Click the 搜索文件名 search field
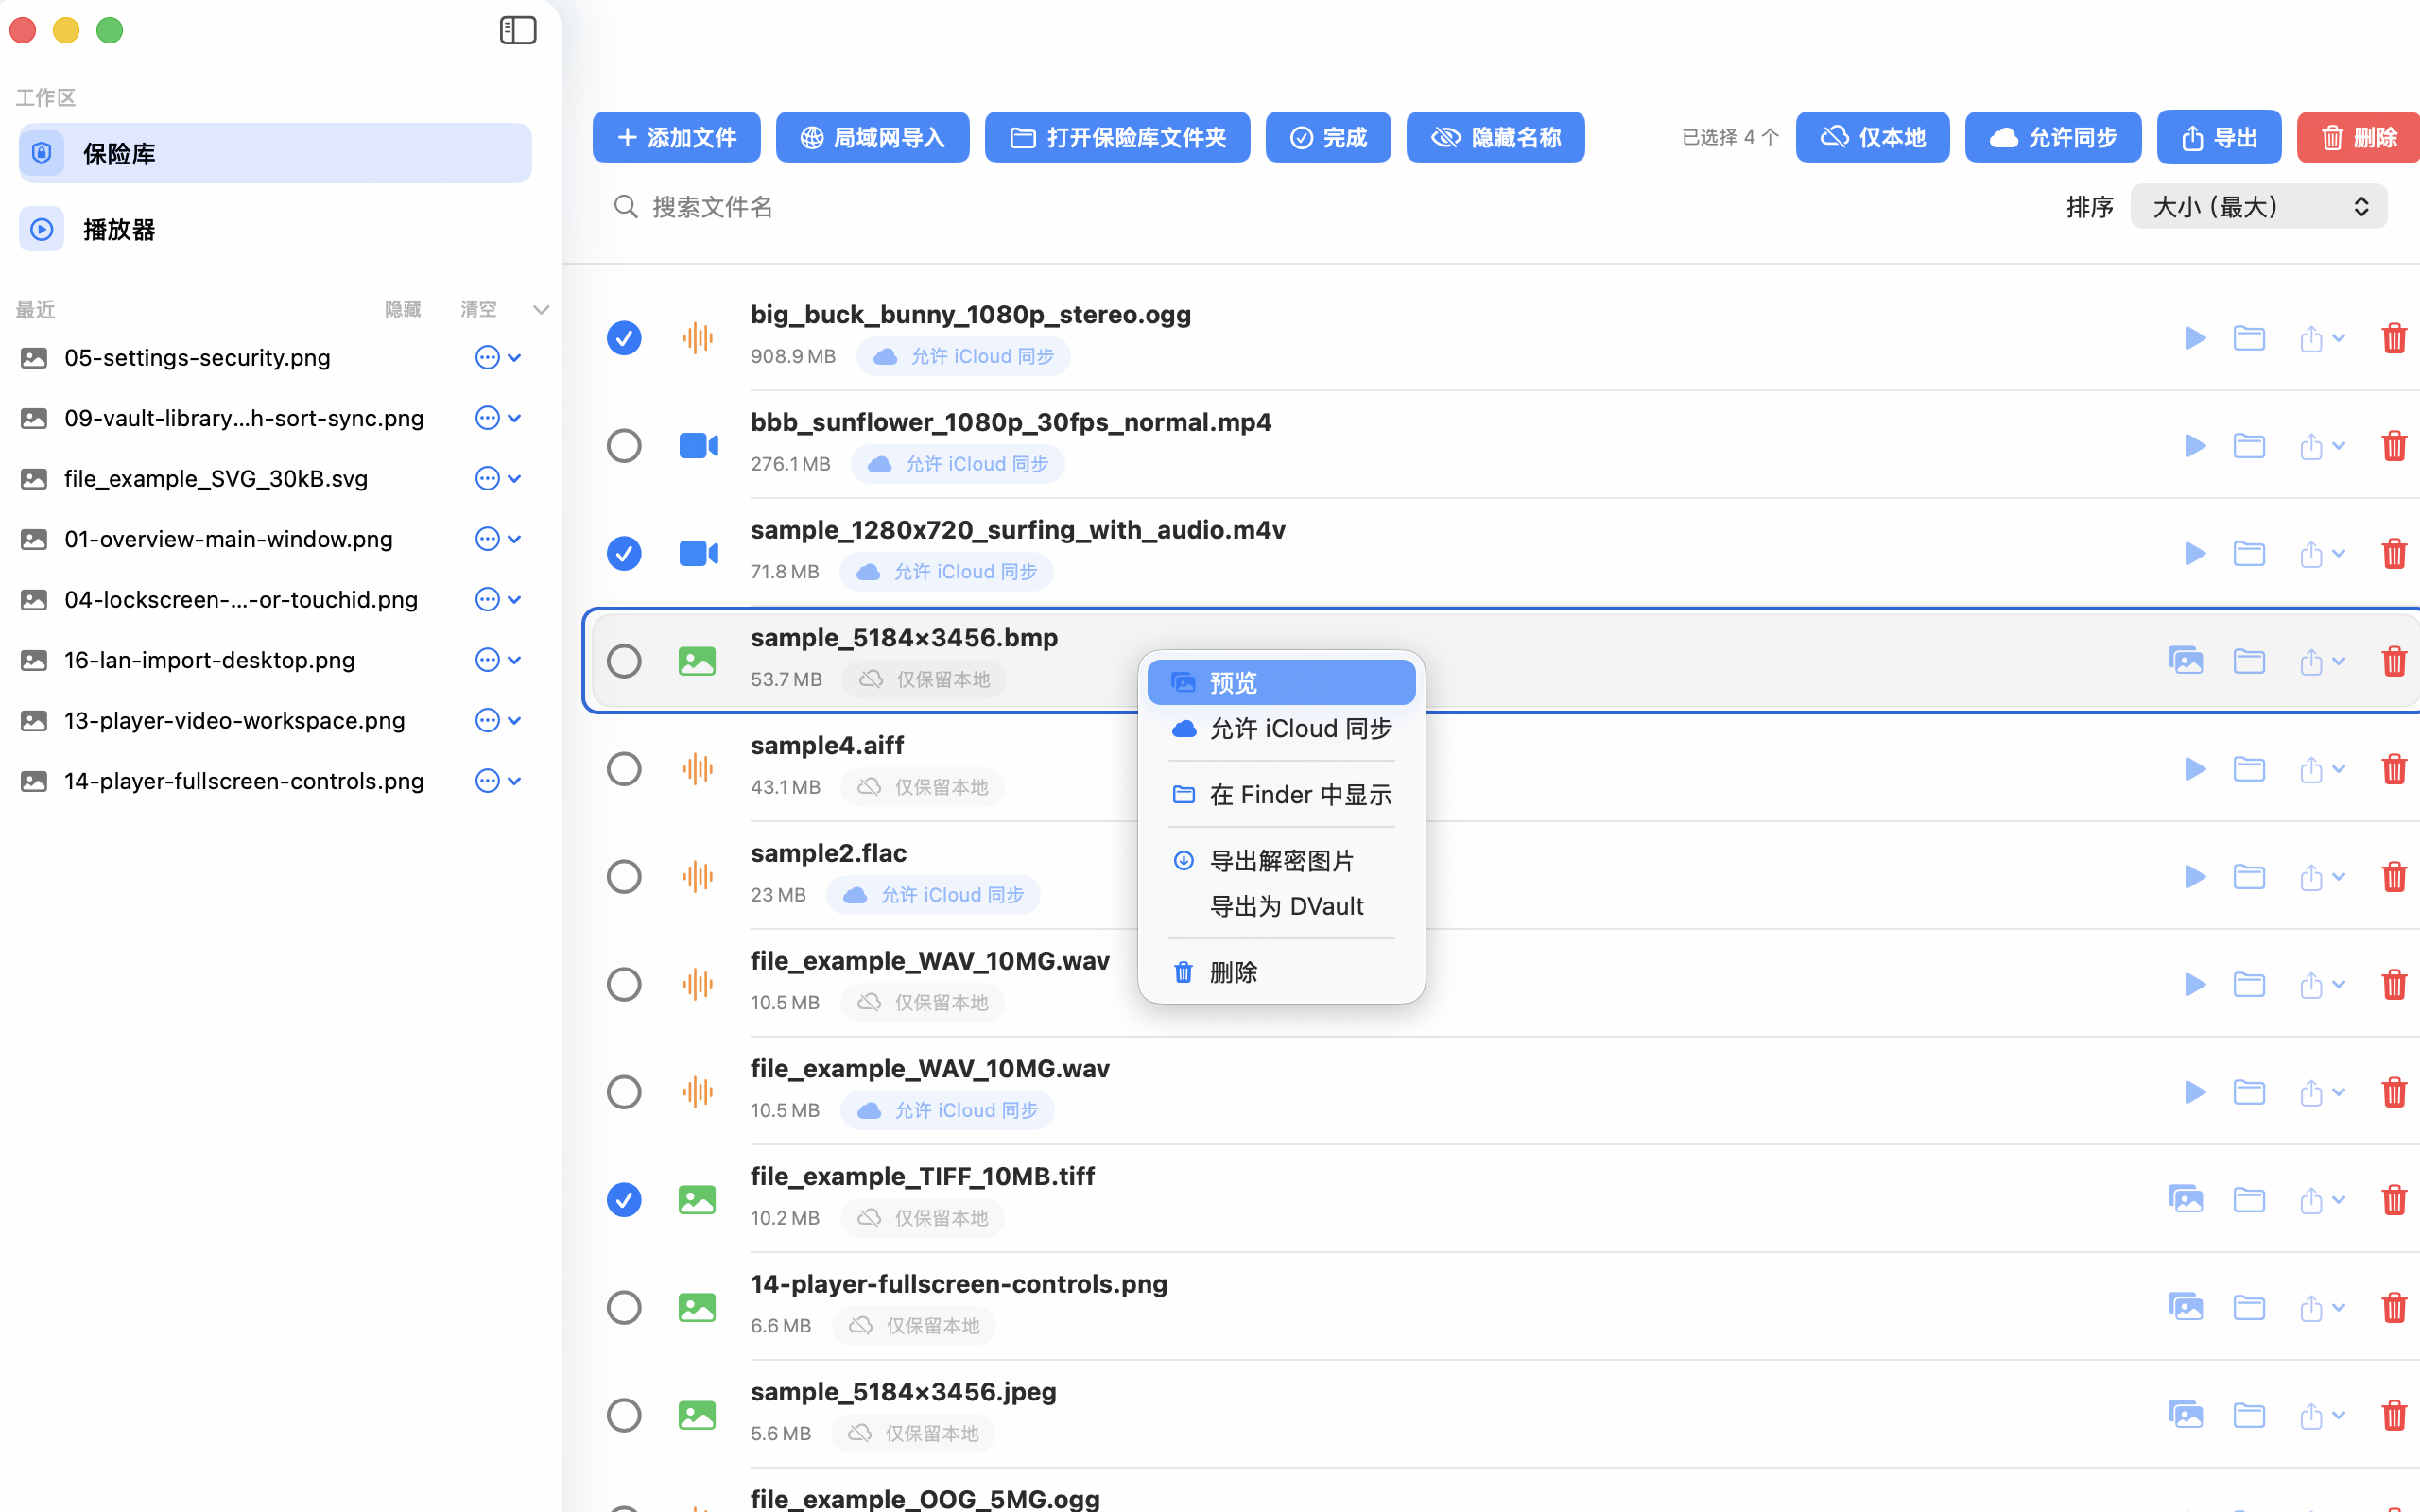 (x=900, y=206)
